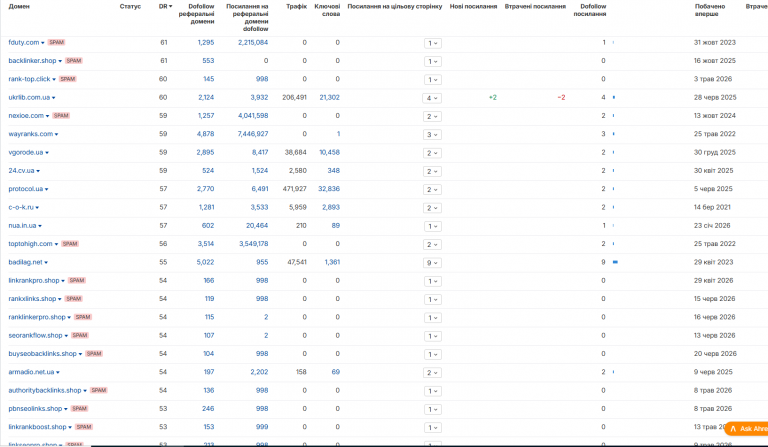
Task: Click the SPAM tag beside buyseobacklinks.shop
Action: 94,353
